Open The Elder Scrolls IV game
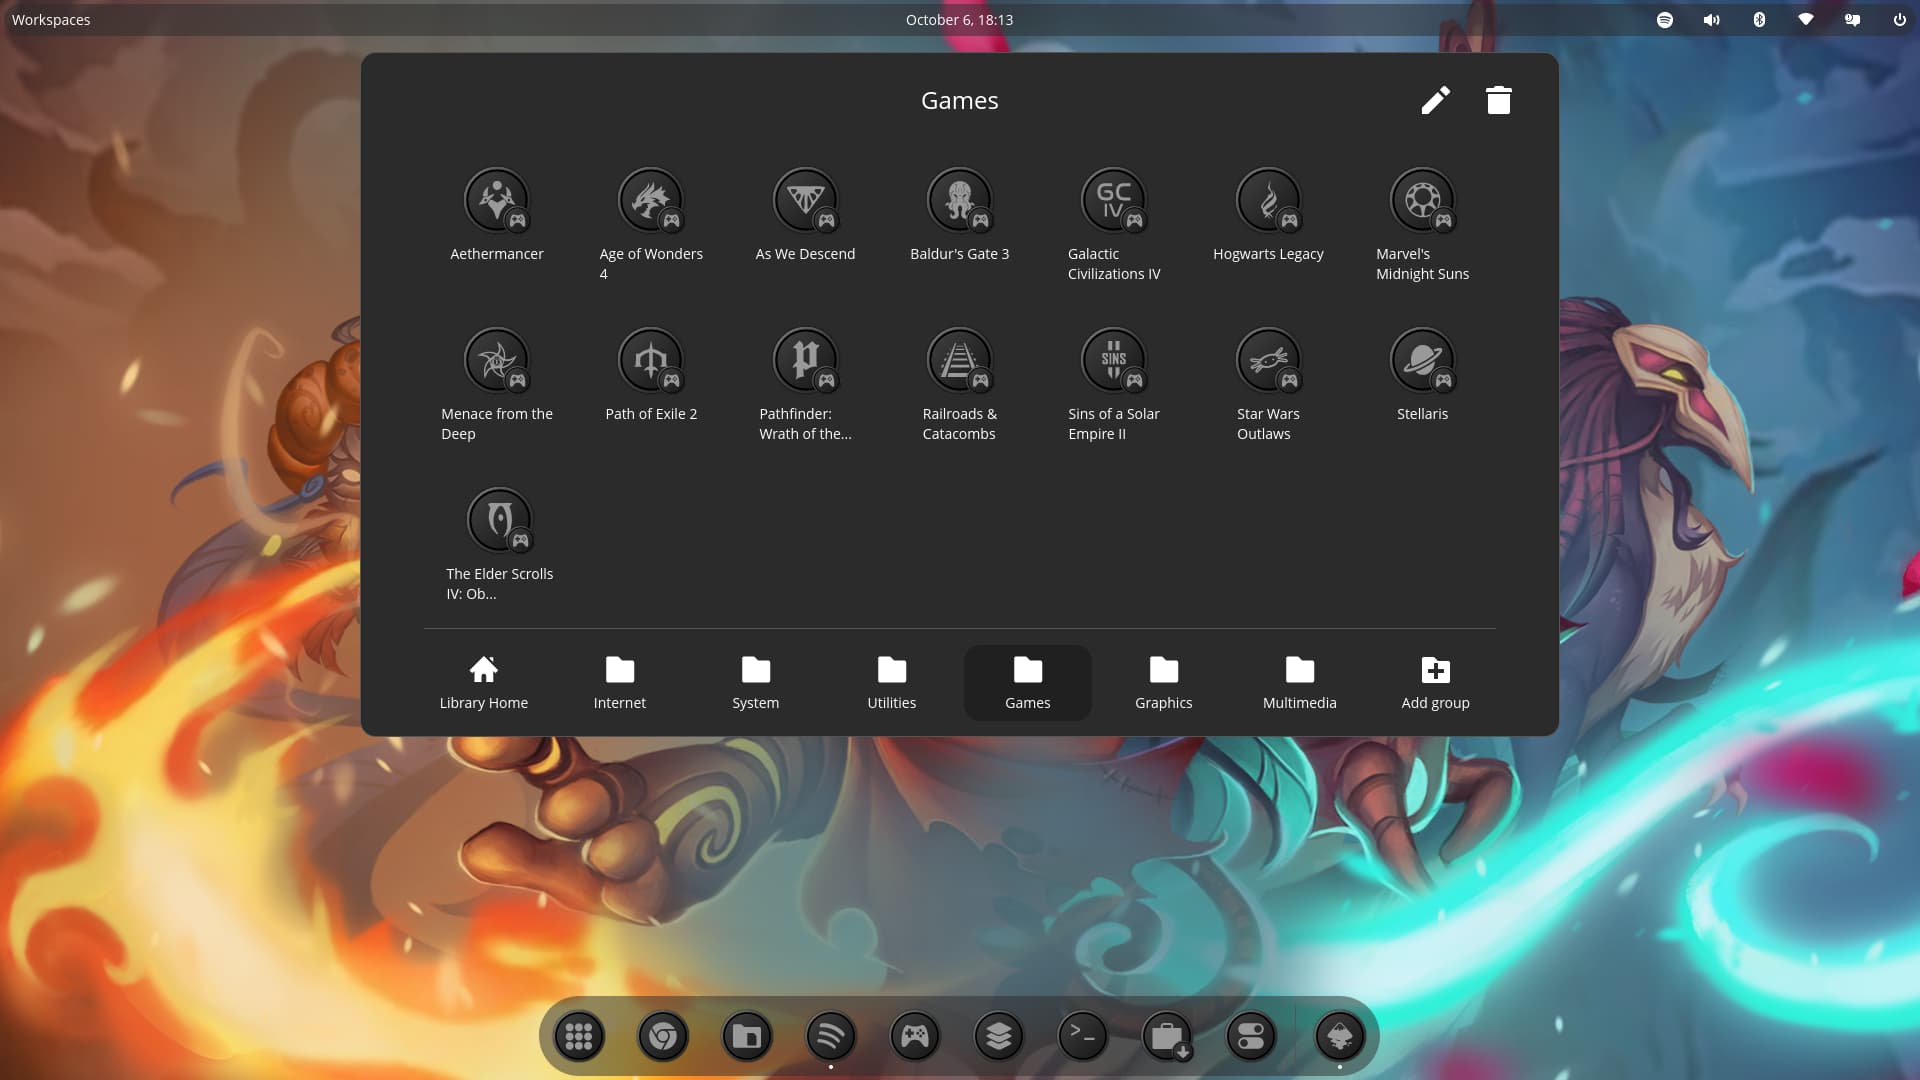 click(x=499, y=521)
